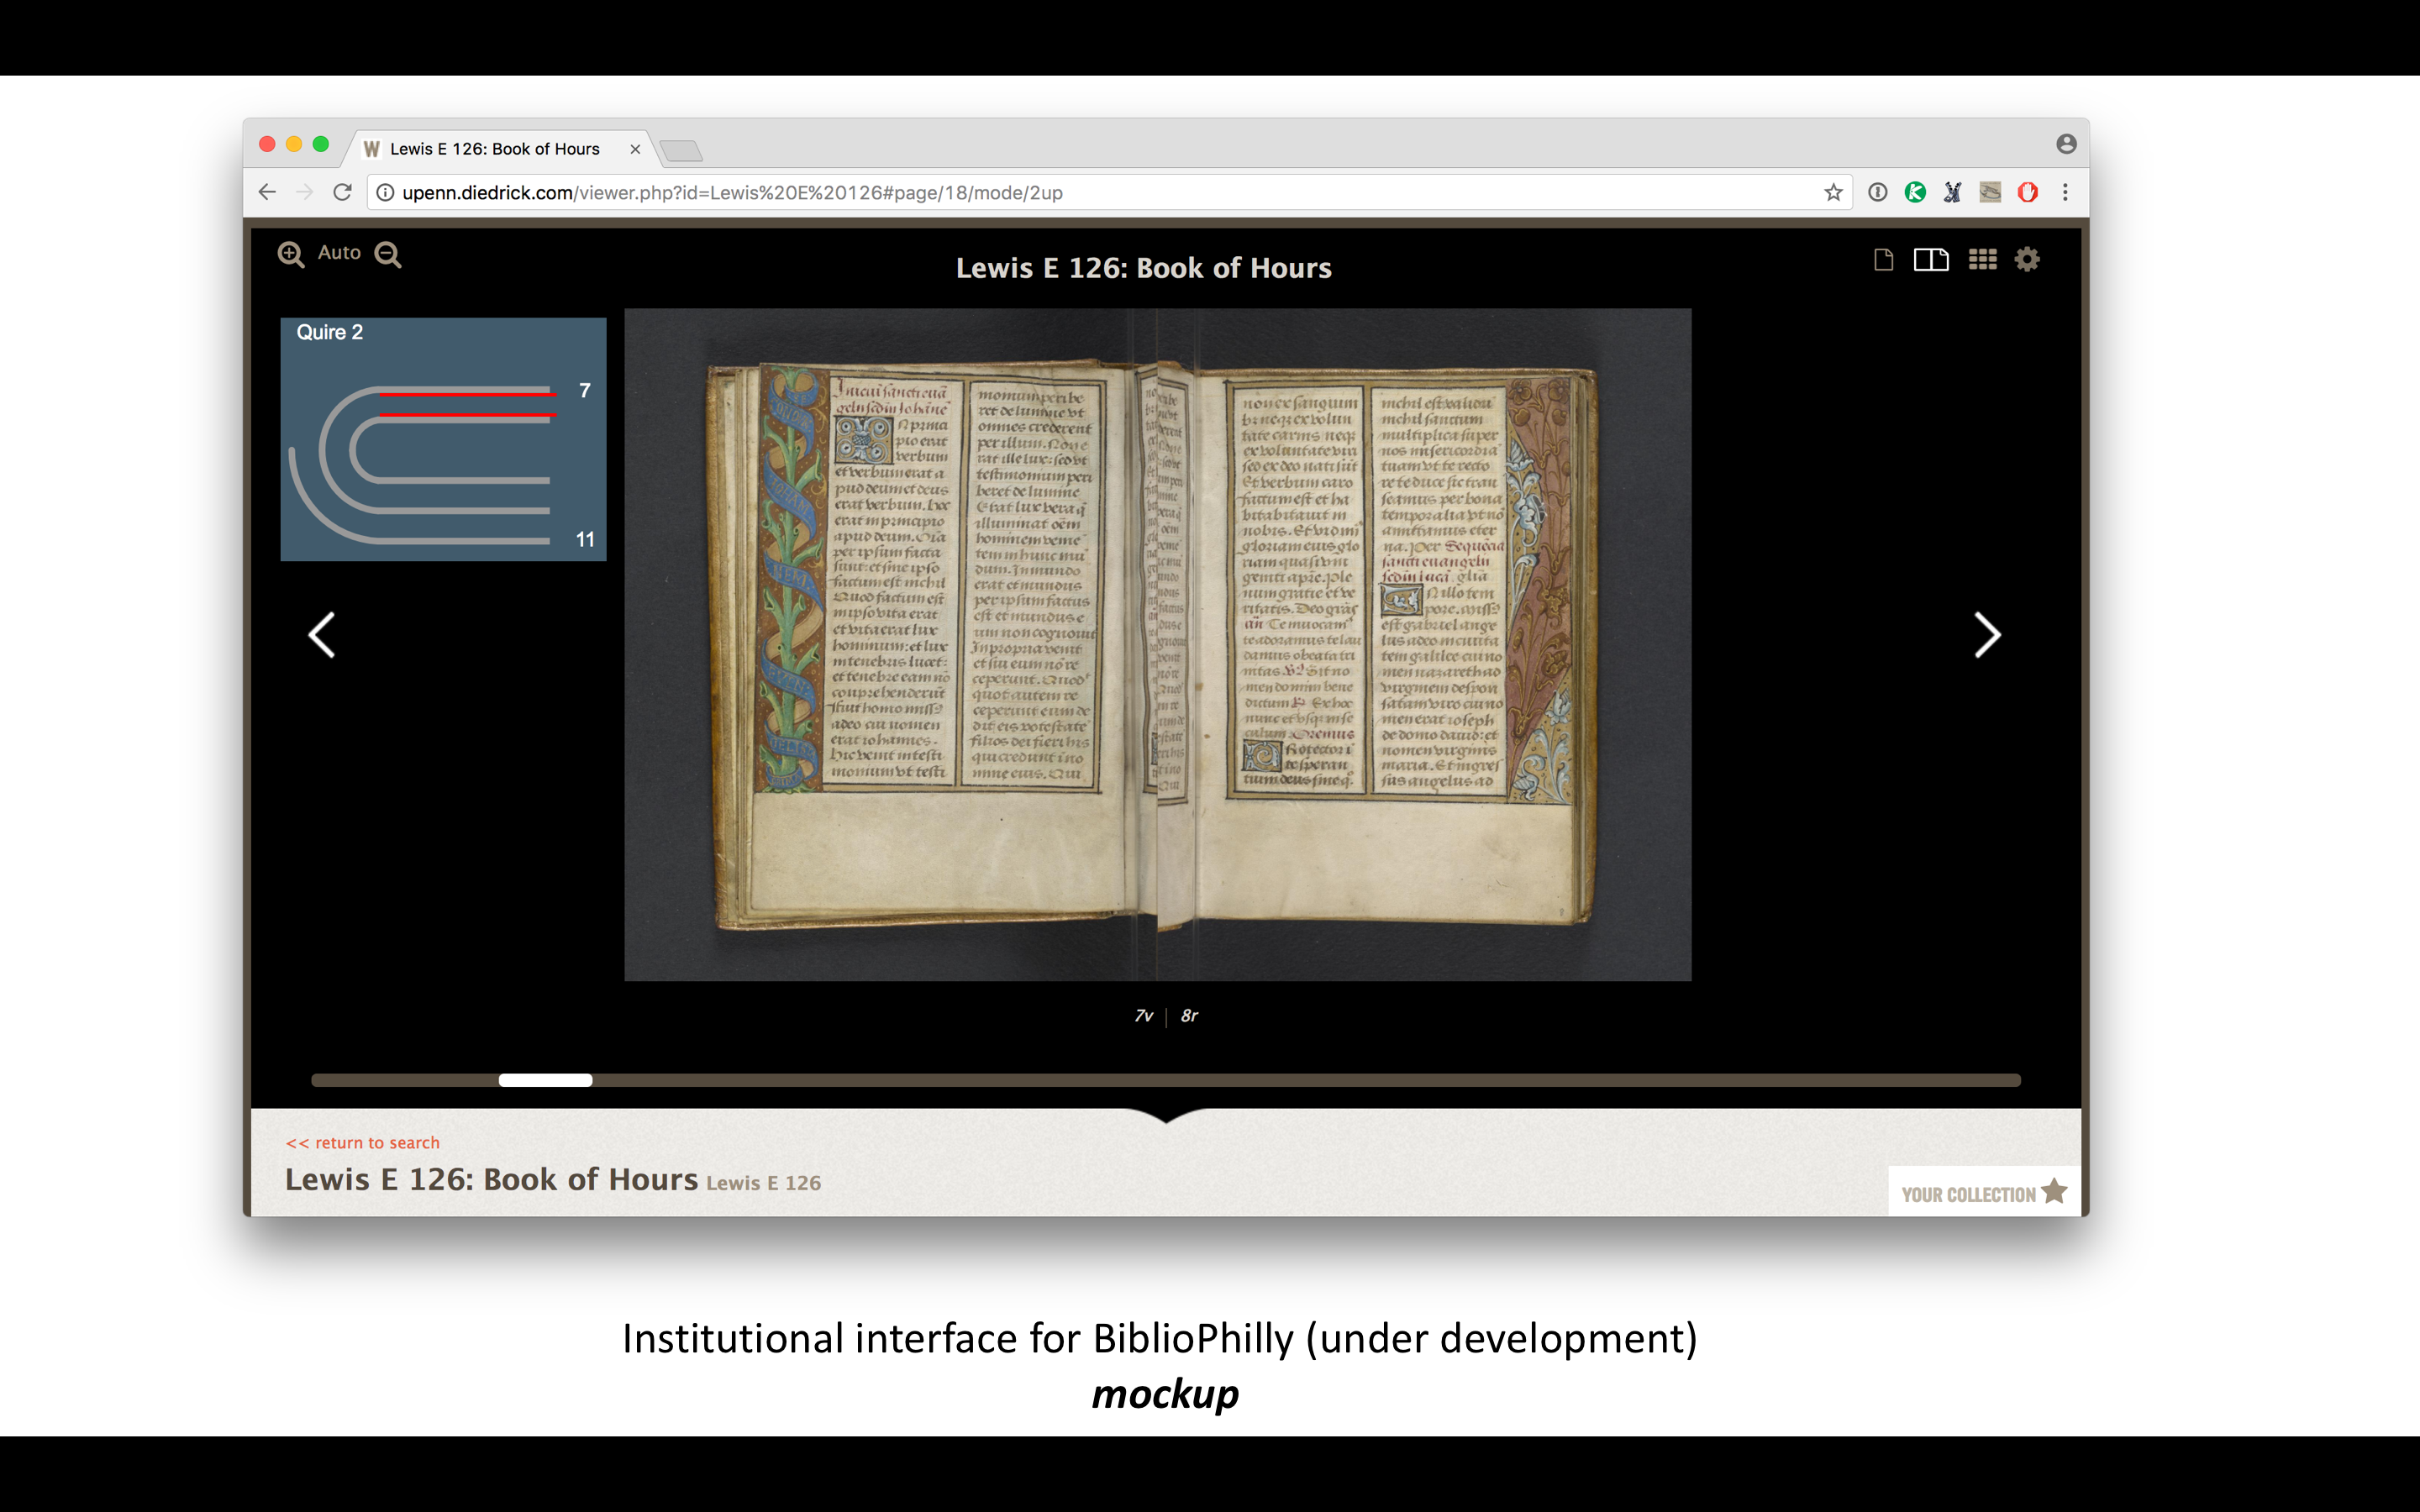Click the site info icon in address bar
This screenshot has height=1512, width=2420.
[385, 192]
